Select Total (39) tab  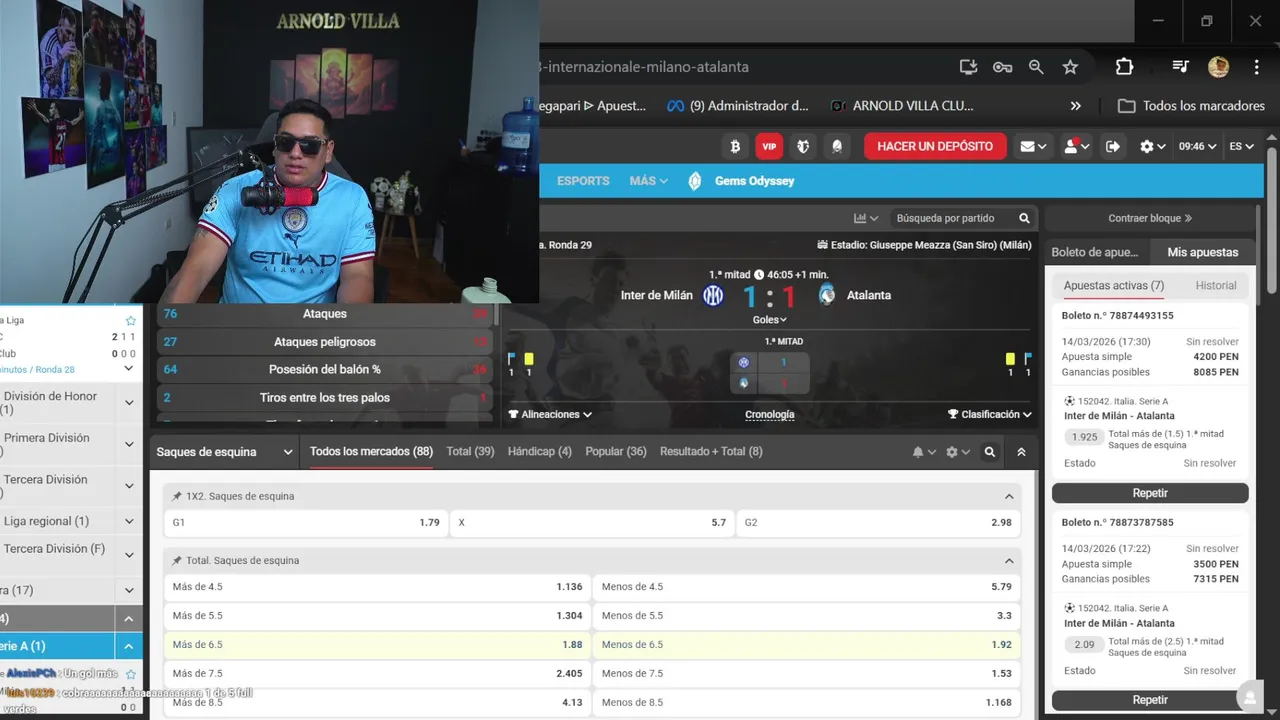470,452
